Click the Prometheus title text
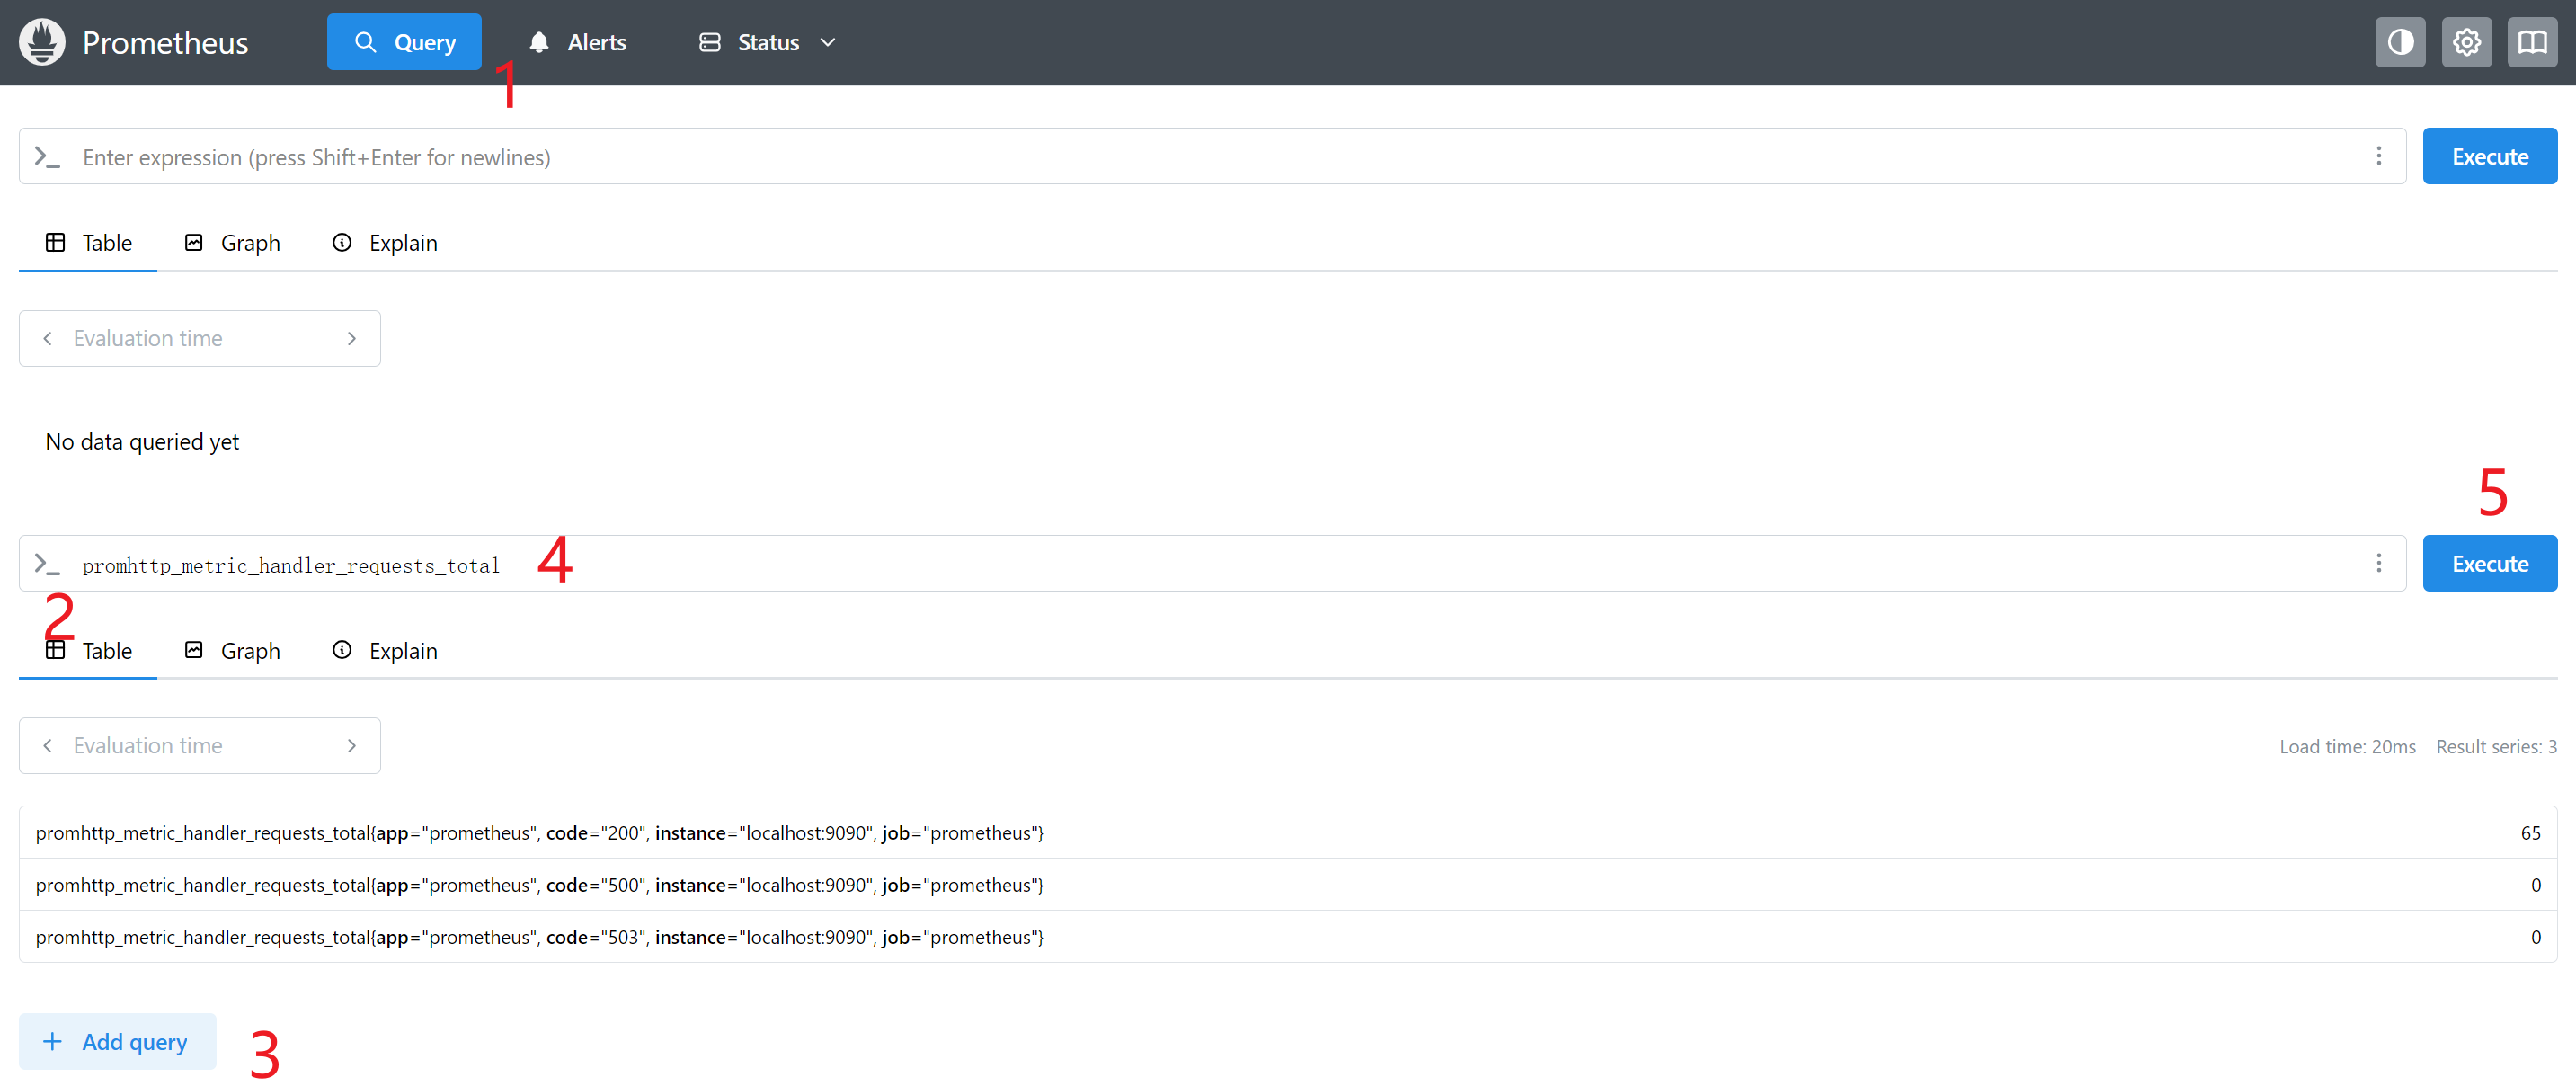The width and height of the screenshot is (2576, 1086). 165,43
